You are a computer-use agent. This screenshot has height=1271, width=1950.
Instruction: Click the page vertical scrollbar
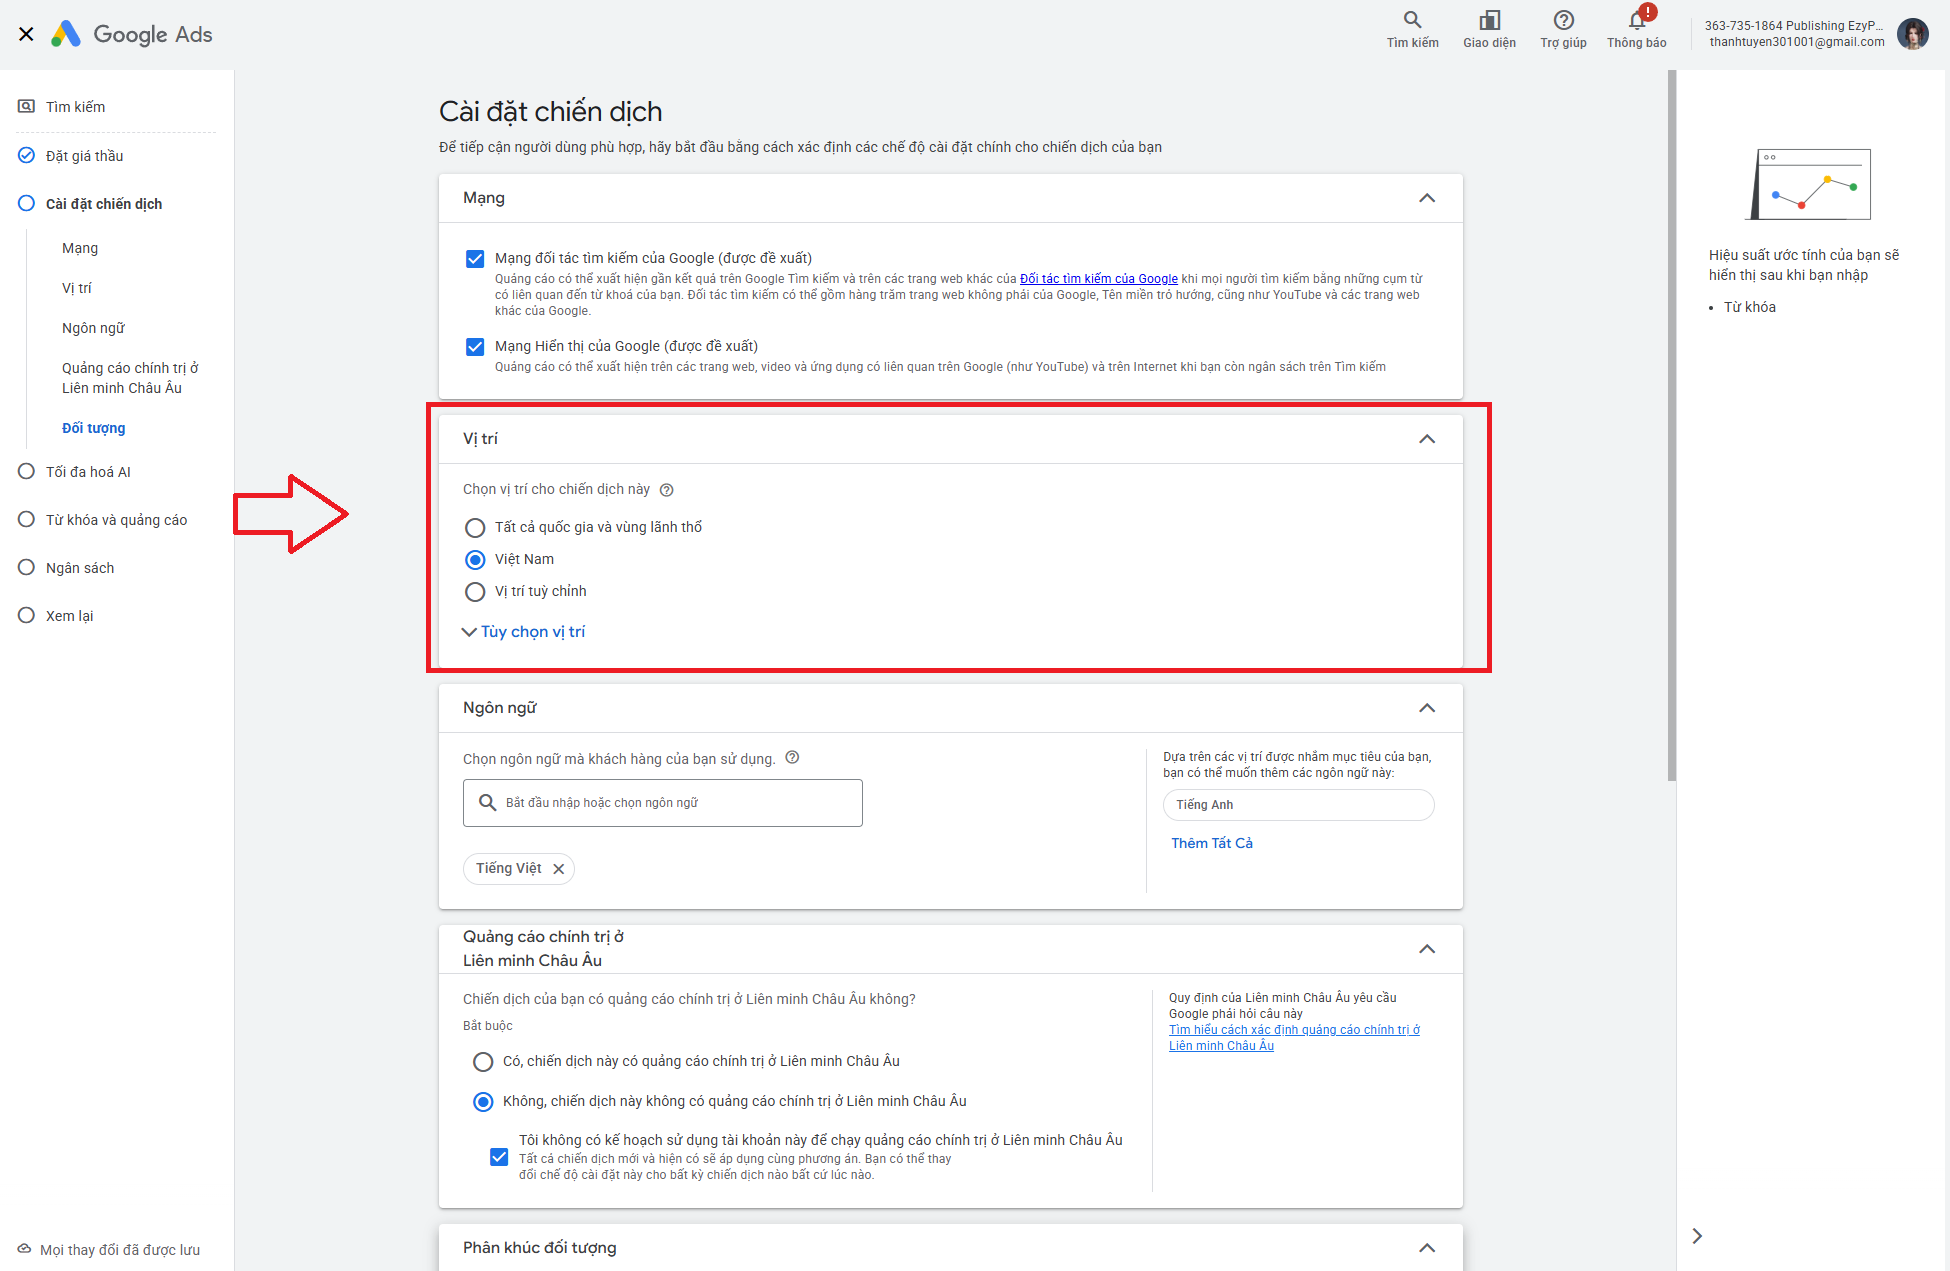[1672, 426]
